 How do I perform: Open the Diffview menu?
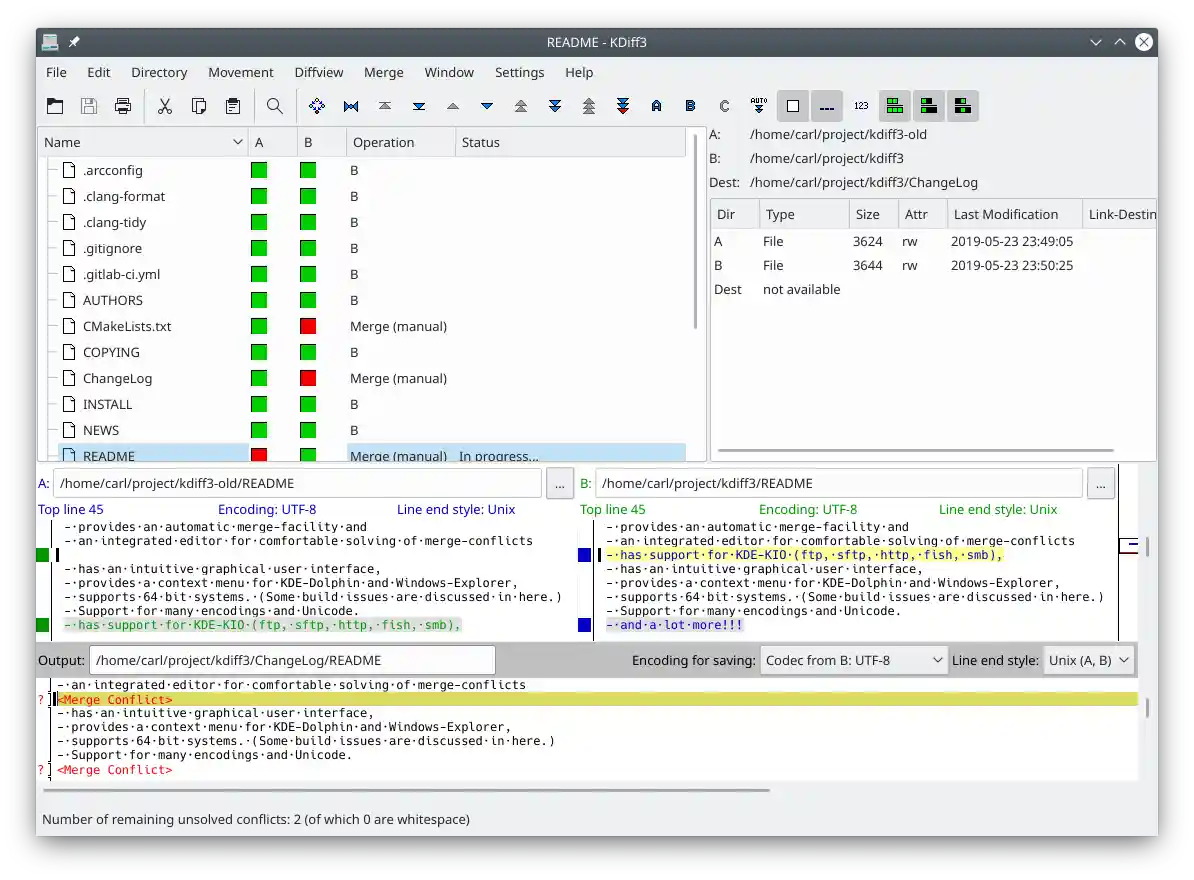319,72
